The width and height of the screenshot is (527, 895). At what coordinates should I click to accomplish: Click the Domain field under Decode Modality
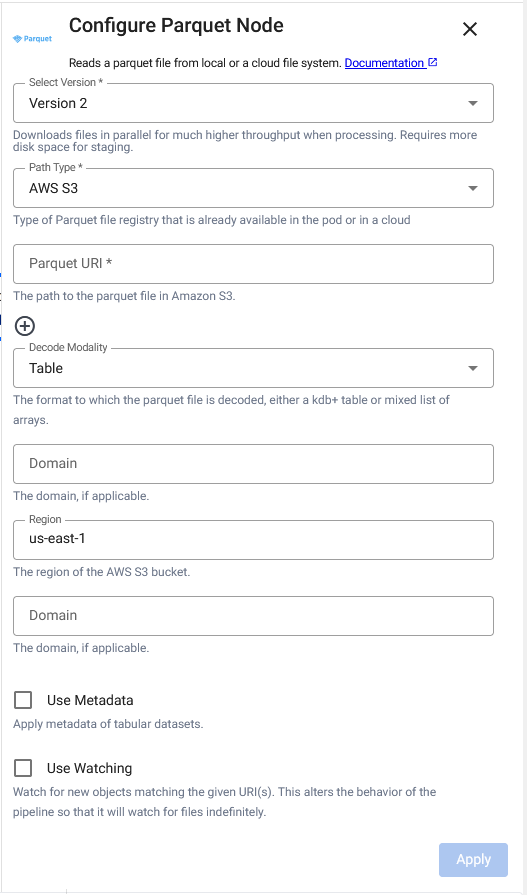pos(253,463)
